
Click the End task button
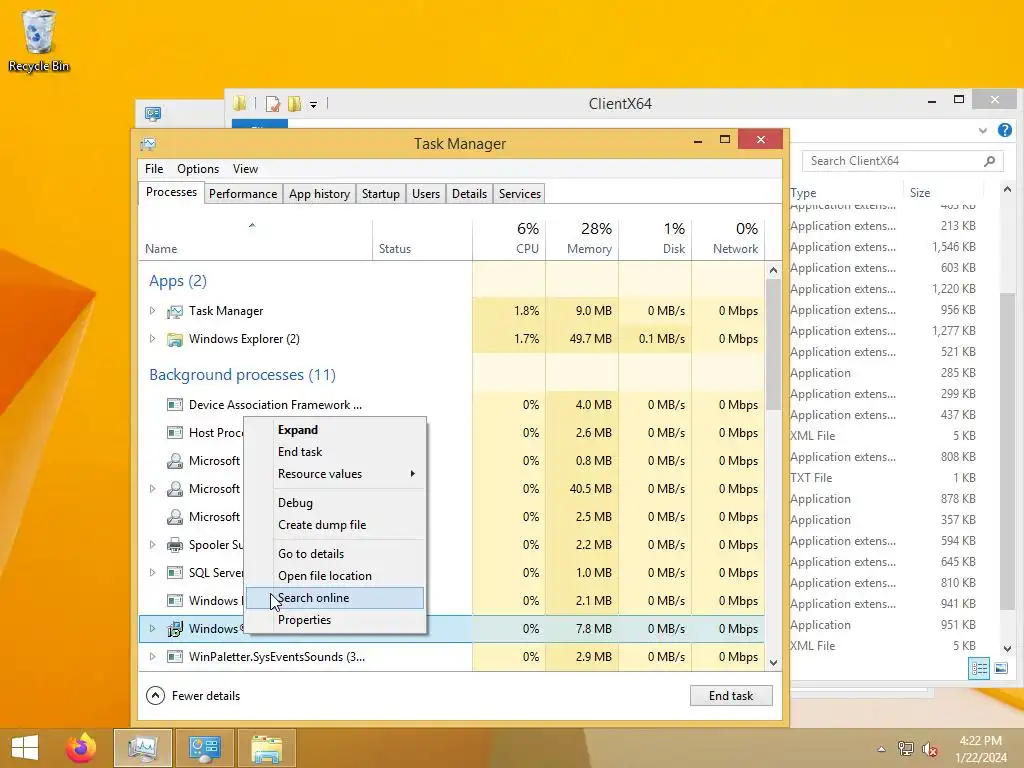coord(731,696)
